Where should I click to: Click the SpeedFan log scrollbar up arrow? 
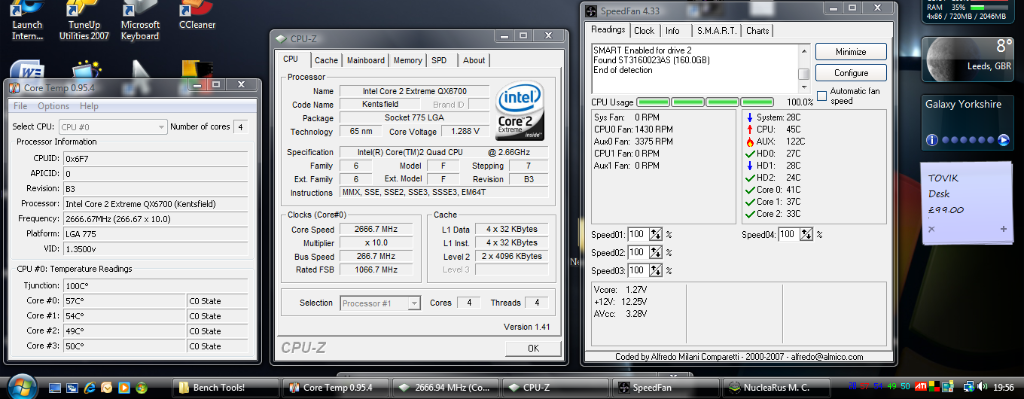[804, 49]
